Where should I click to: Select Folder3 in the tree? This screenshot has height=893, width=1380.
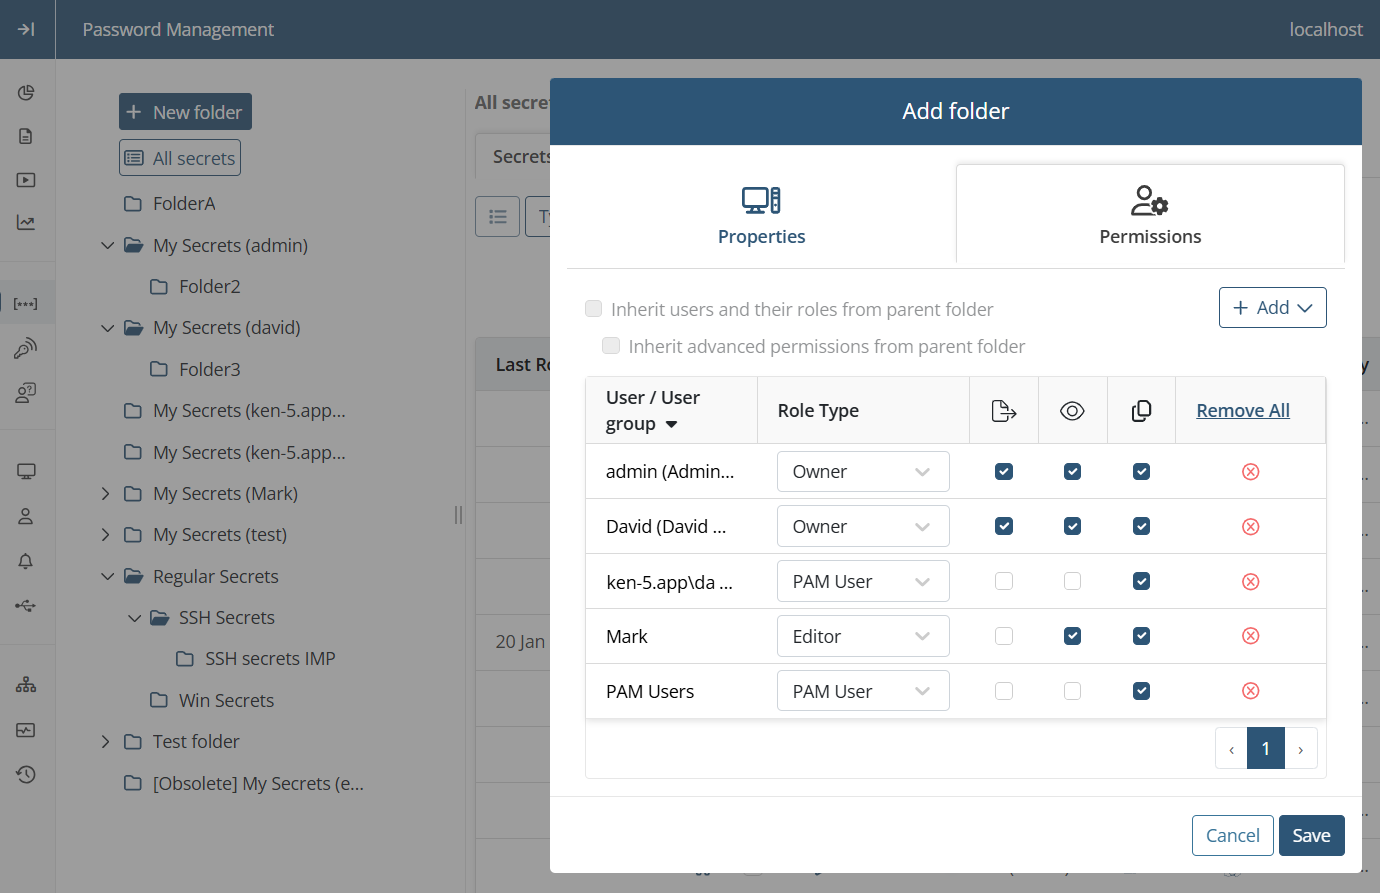[x=209, y=369]
